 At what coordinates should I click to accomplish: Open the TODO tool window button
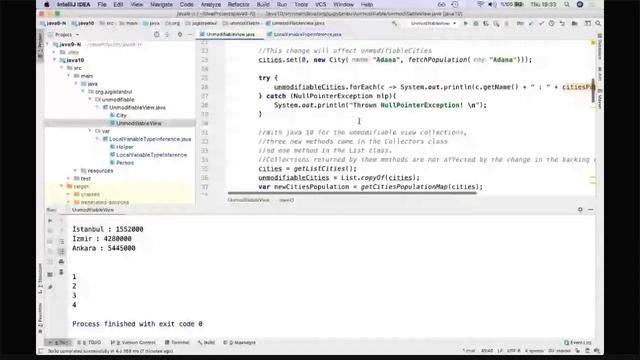[x=89, y=343]
